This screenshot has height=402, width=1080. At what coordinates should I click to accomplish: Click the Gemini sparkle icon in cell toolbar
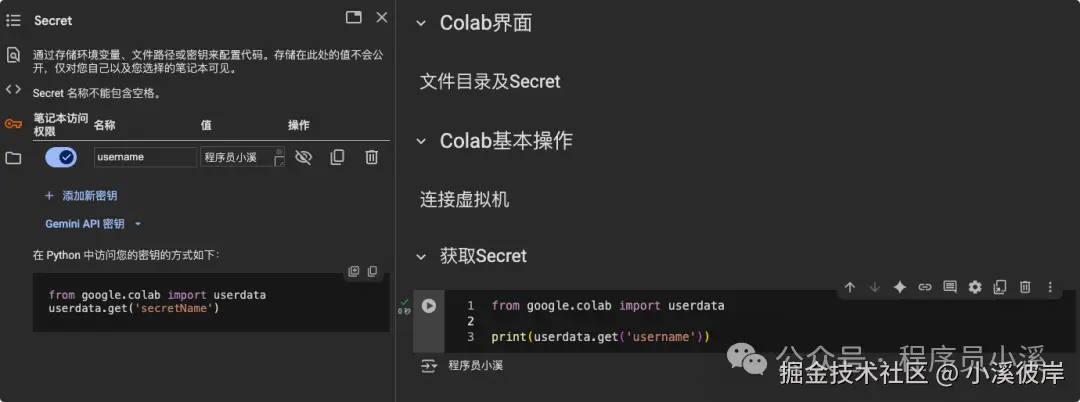tap(900, 287)
